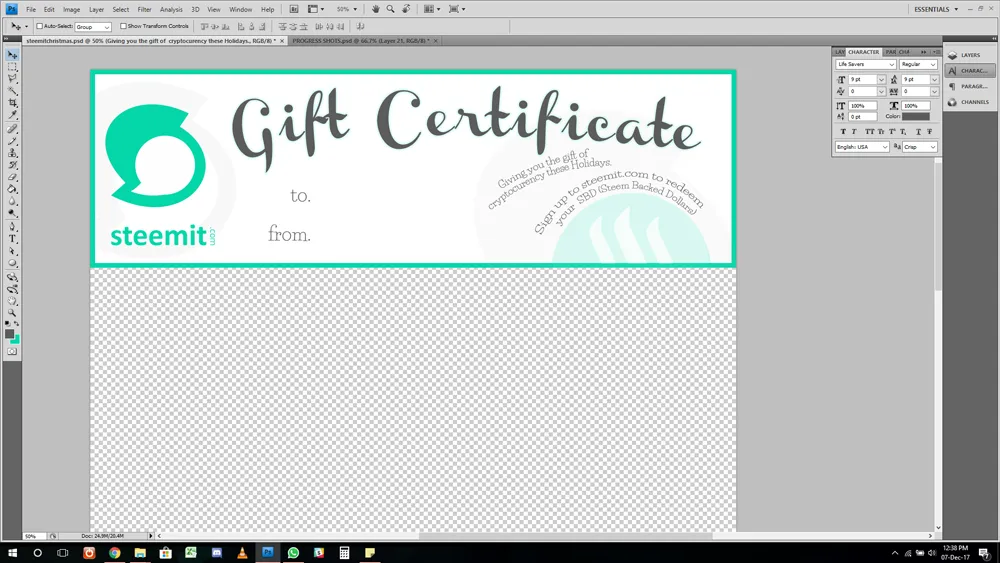Select the Eyedropper tool
This screenshot has width=1000, height=563.
pyautogui.click(x=12, y=115)
